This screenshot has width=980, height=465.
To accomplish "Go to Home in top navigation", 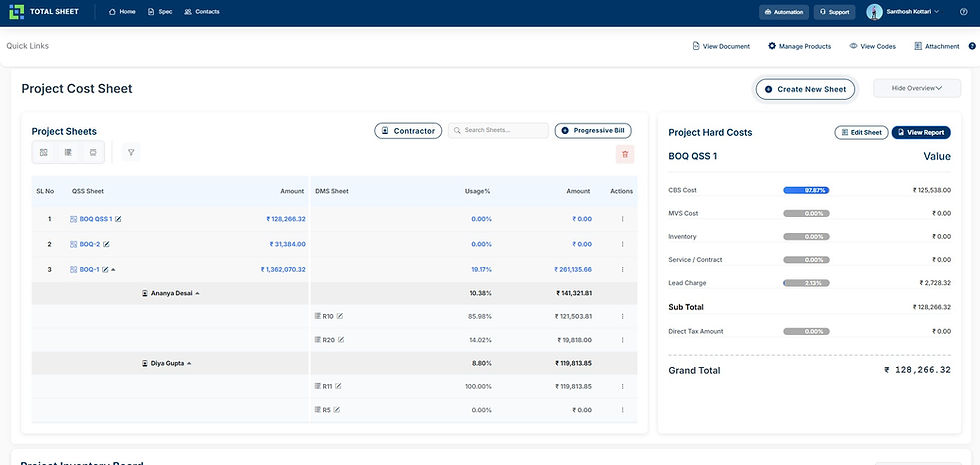I will (122, 12).
